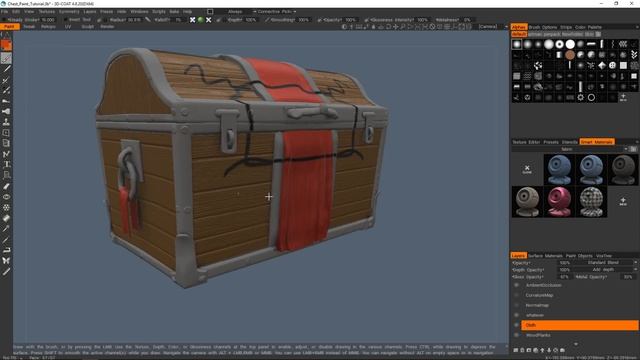
Task: Open the penpack alpha folder
Action: [x=552, y=34]
